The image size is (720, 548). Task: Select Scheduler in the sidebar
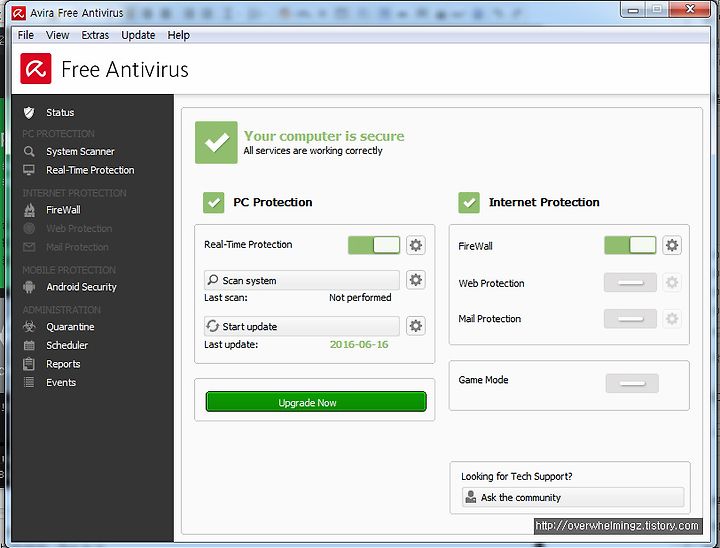click(67, 345)
